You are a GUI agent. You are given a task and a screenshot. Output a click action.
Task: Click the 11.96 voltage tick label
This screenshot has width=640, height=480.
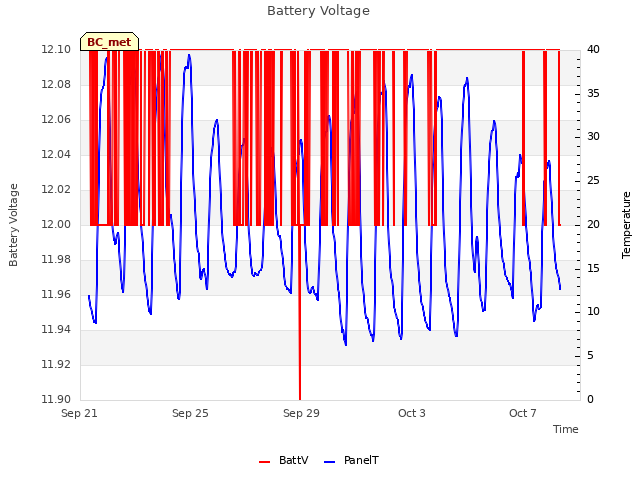pos(56,294)
